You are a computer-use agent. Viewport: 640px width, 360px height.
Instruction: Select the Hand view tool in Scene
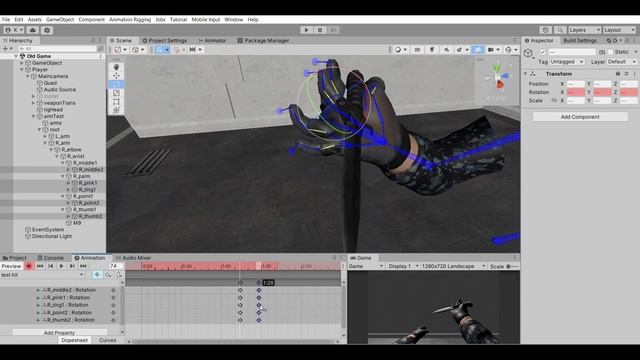point(116,67)
